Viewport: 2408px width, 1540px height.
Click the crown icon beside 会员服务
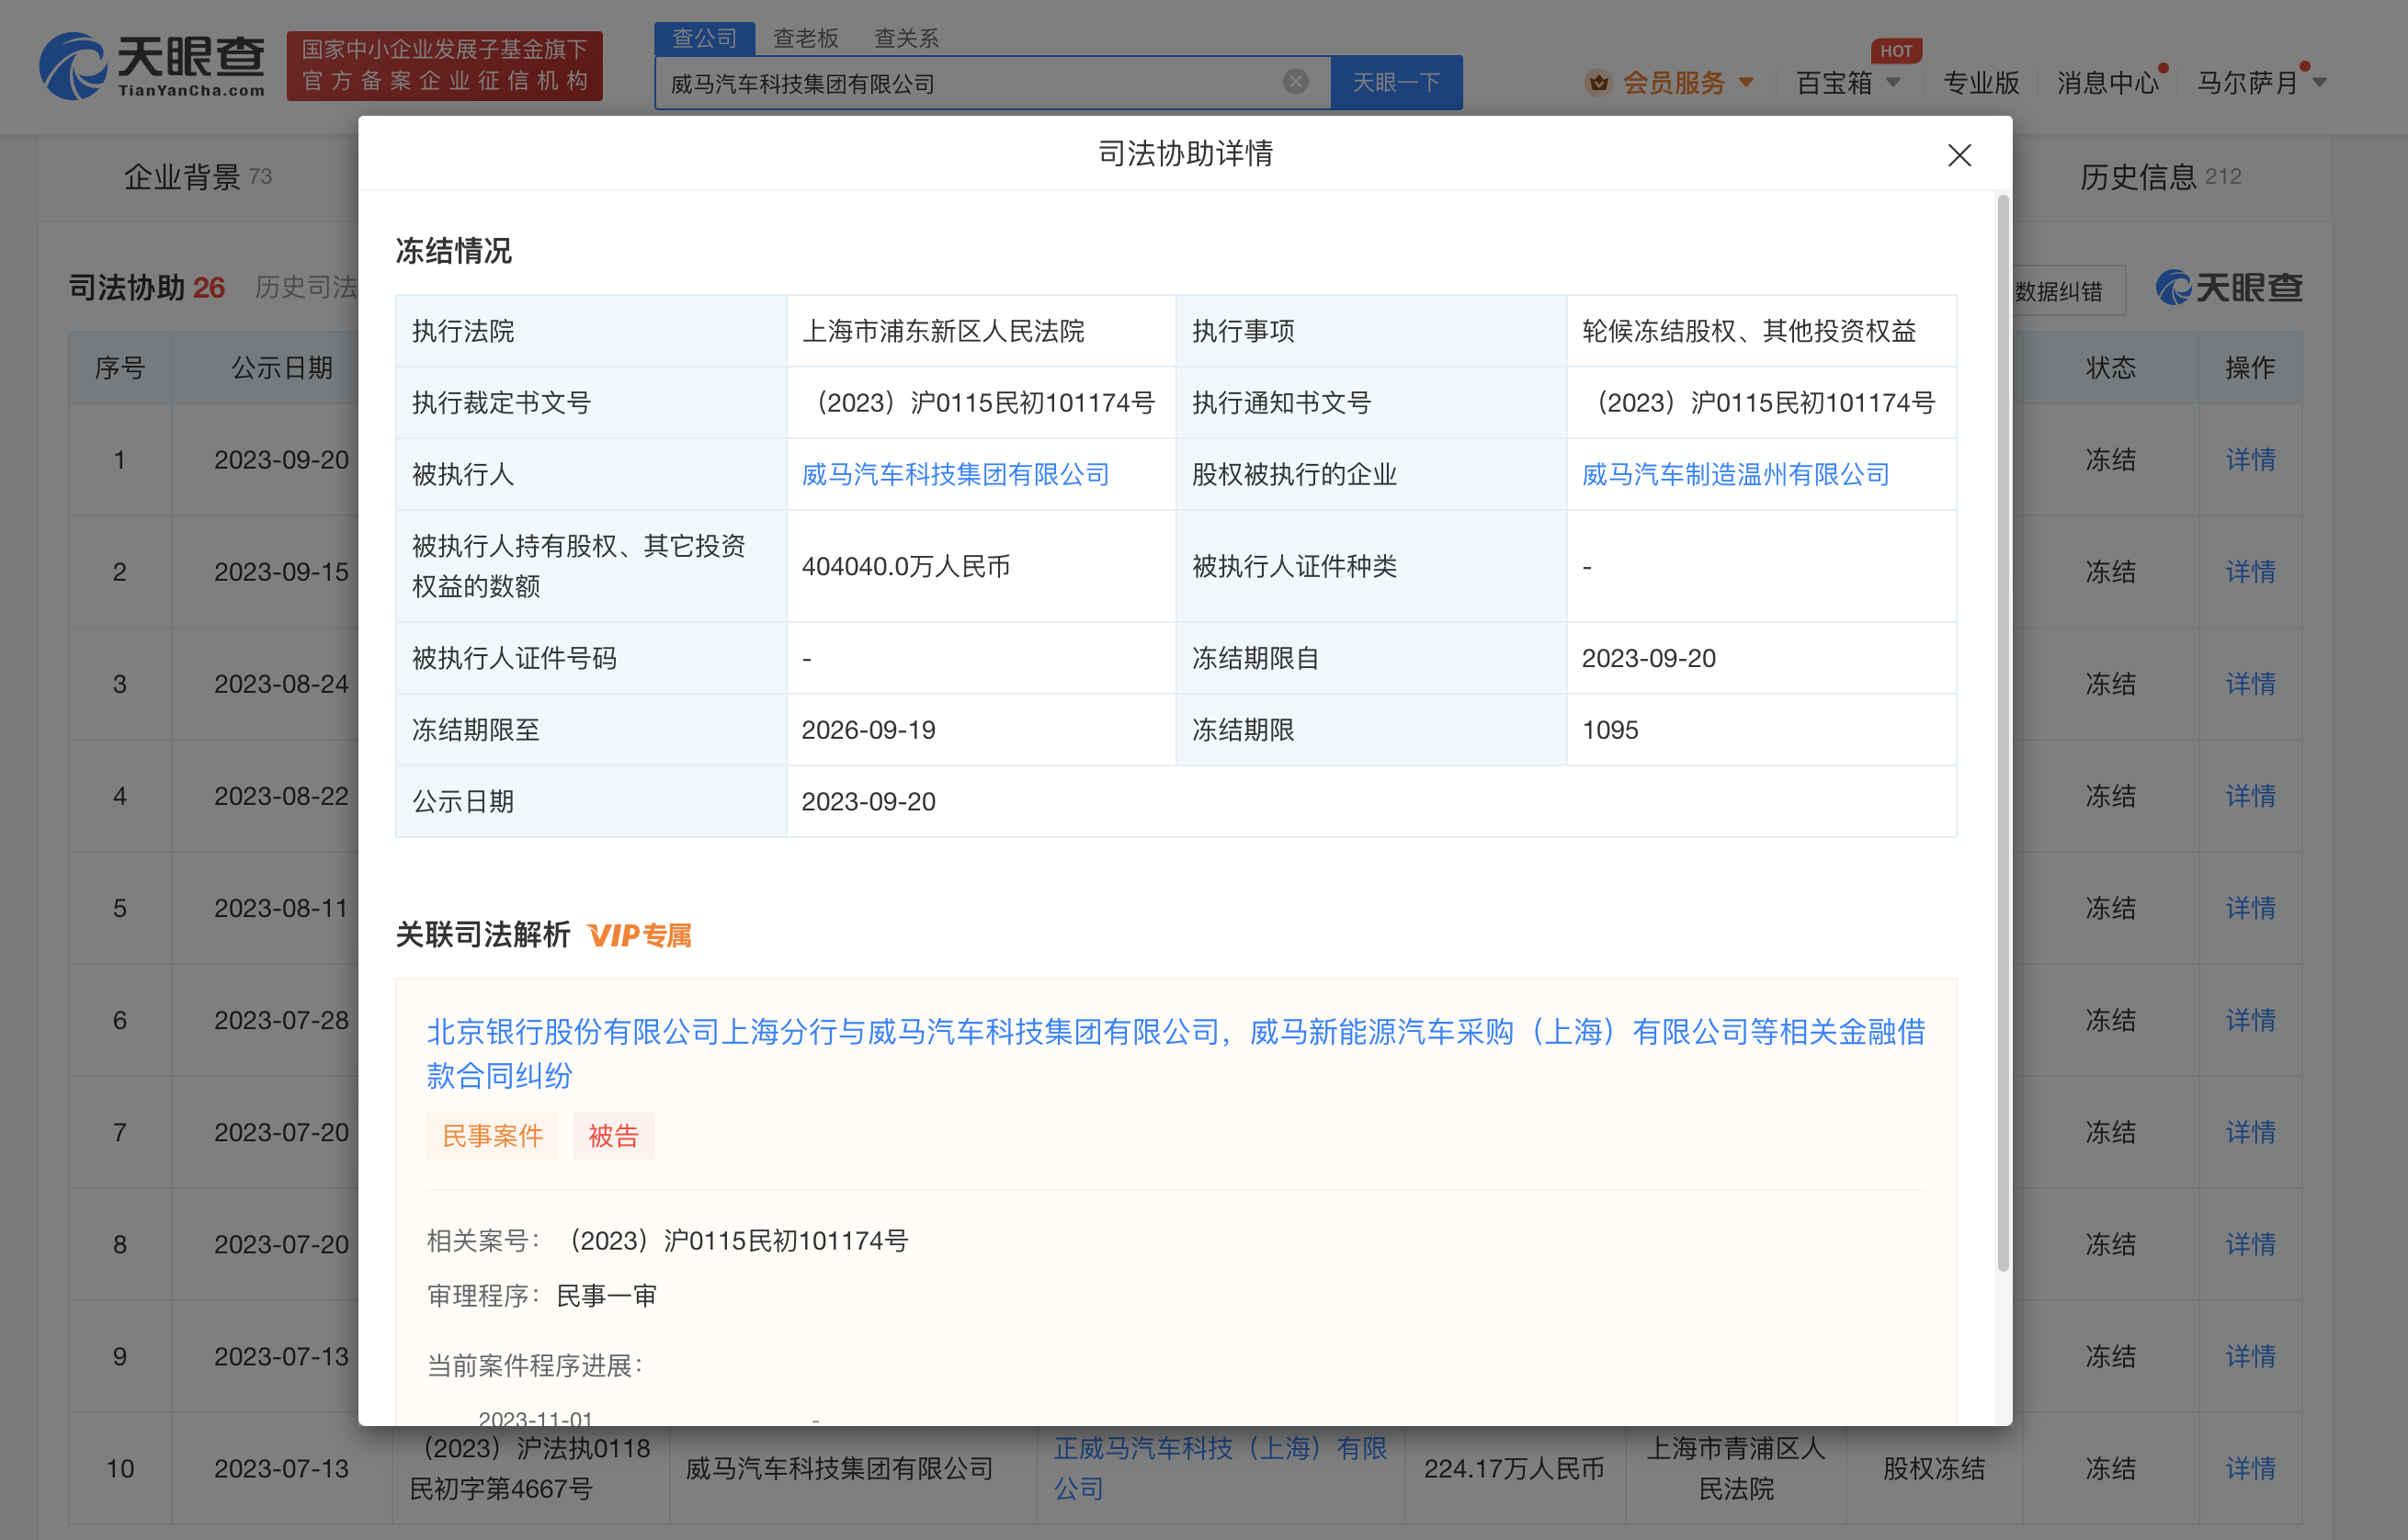pyautogui.click(x=1598, y=83)
